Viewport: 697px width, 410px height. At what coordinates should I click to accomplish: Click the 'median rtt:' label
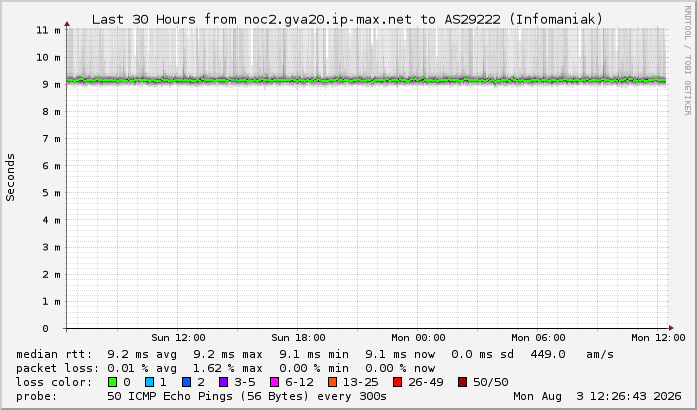click(x=54, y=354)
